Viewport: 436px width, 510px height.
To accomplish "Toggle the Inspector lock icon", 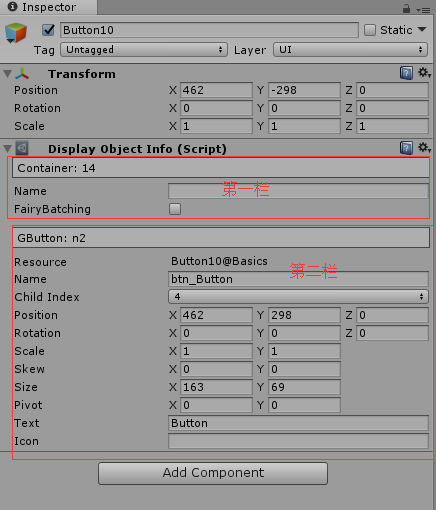I will (x=406, y=8).
